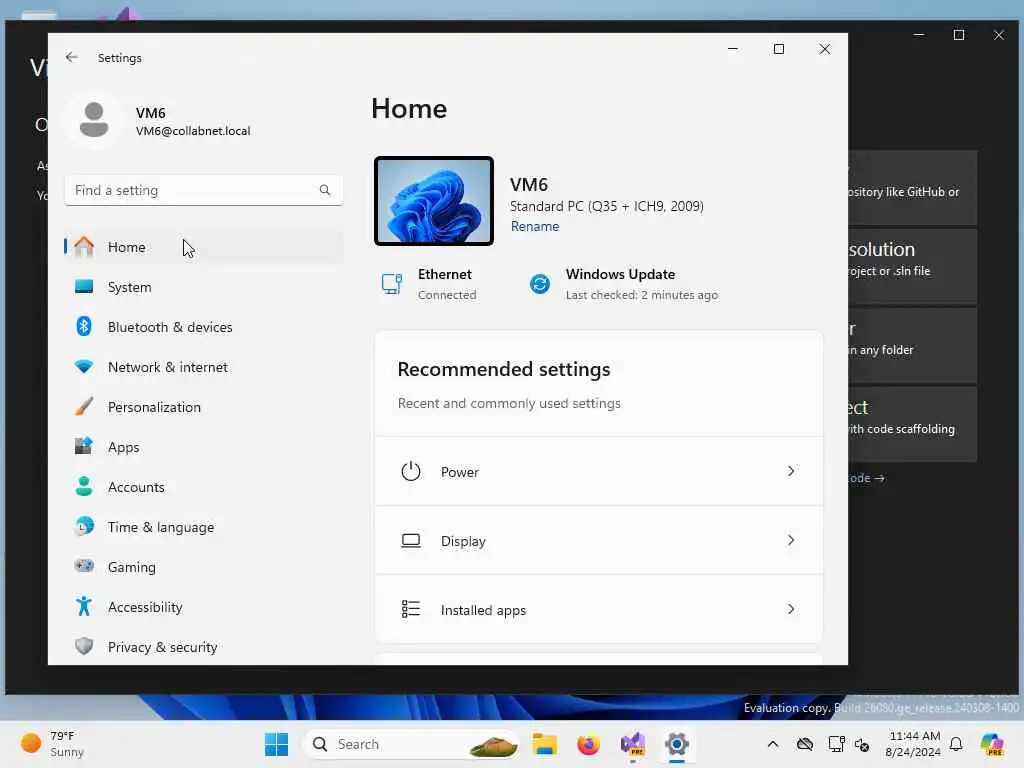Click the muted volume tray icon
Viewport: 1024px width, 768px height.
point(862,744)
